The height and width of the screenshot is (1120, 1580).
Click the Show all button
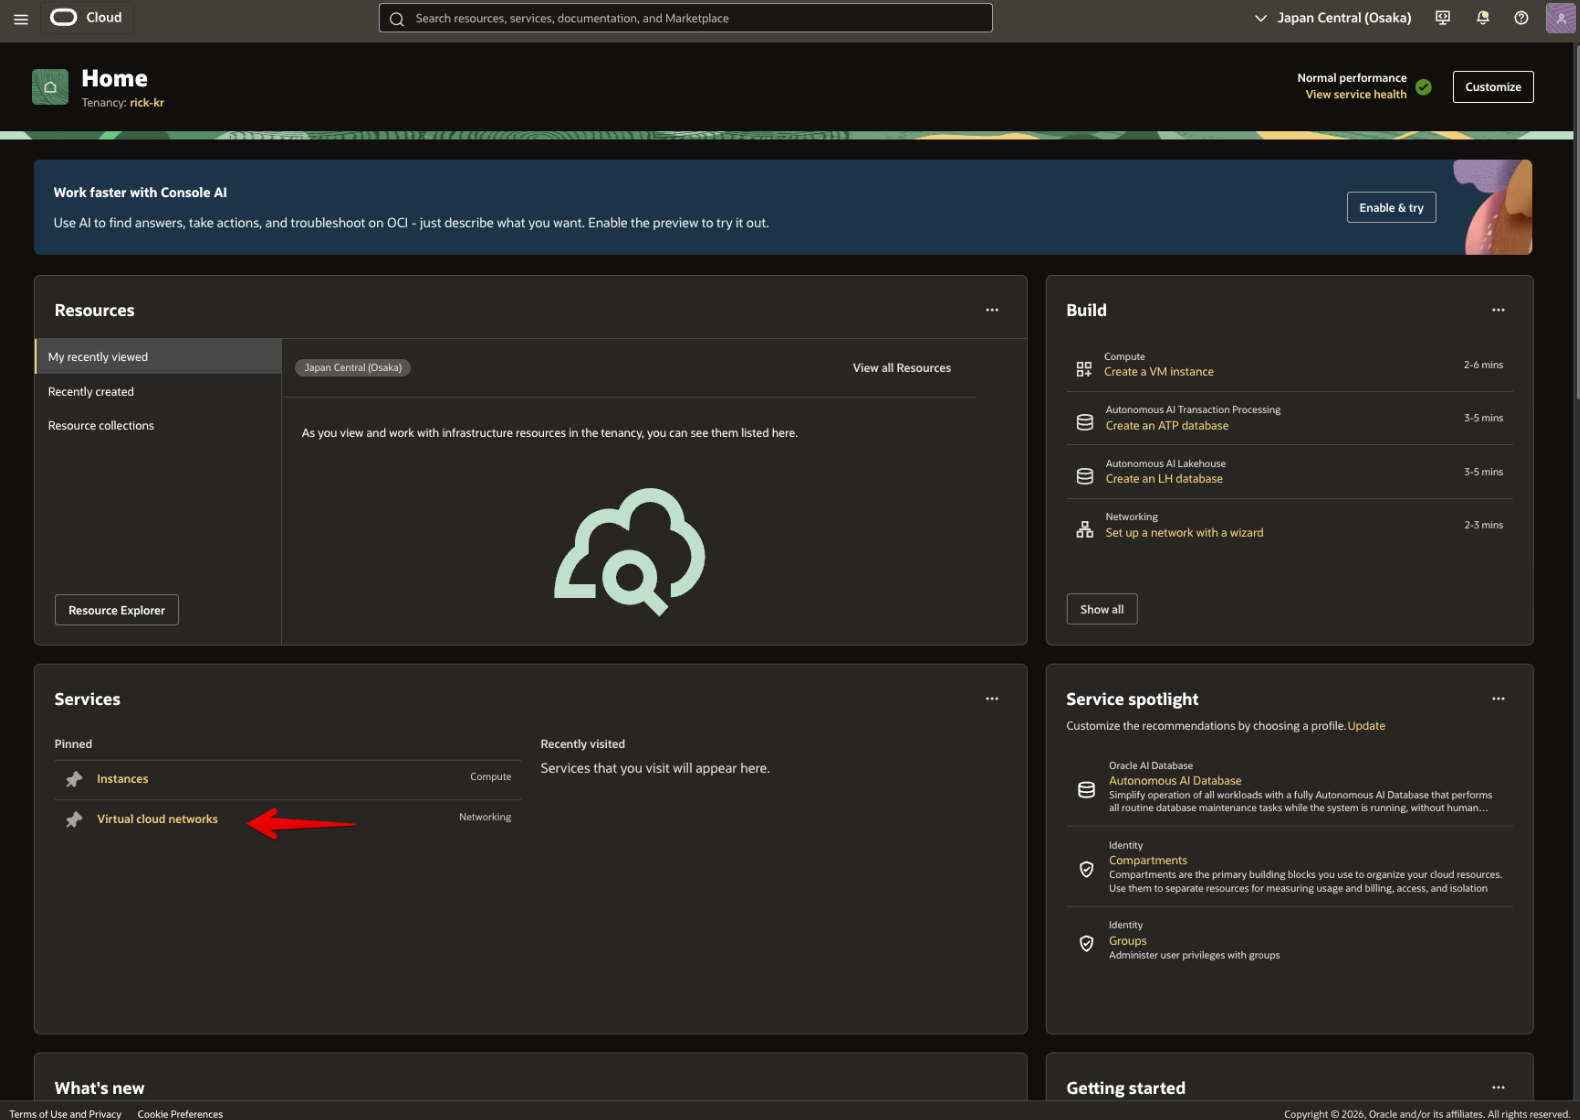(x=1102, y=609)
